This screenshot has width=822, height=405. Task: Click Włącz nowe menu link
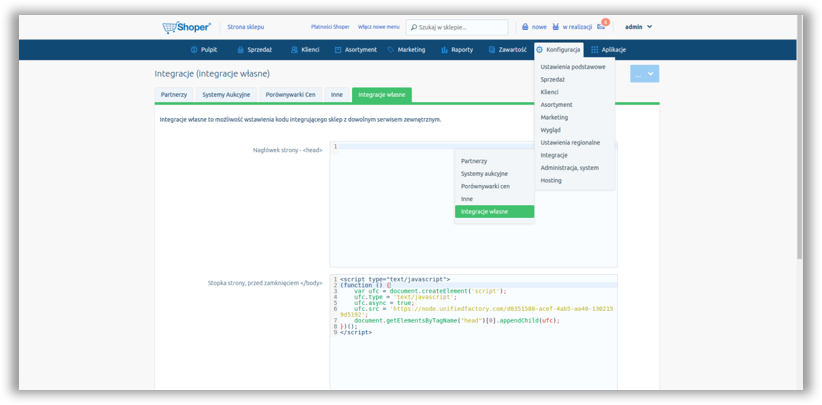click(378, 27)
